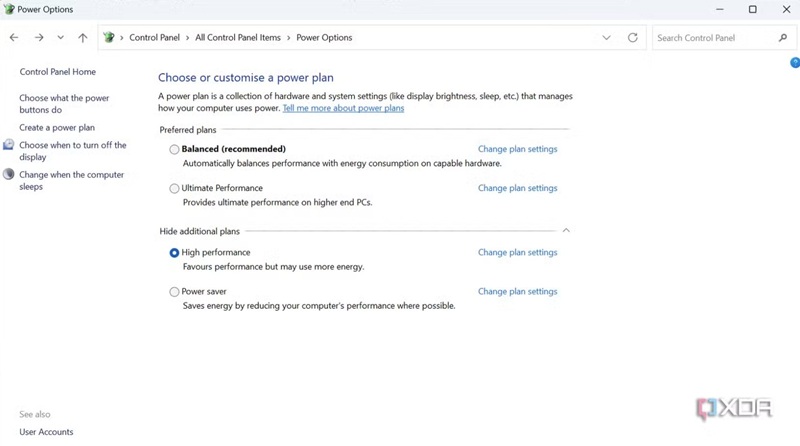Select the Ultimate Performance plan
The image size is (800, 446).
pos(175,188)
